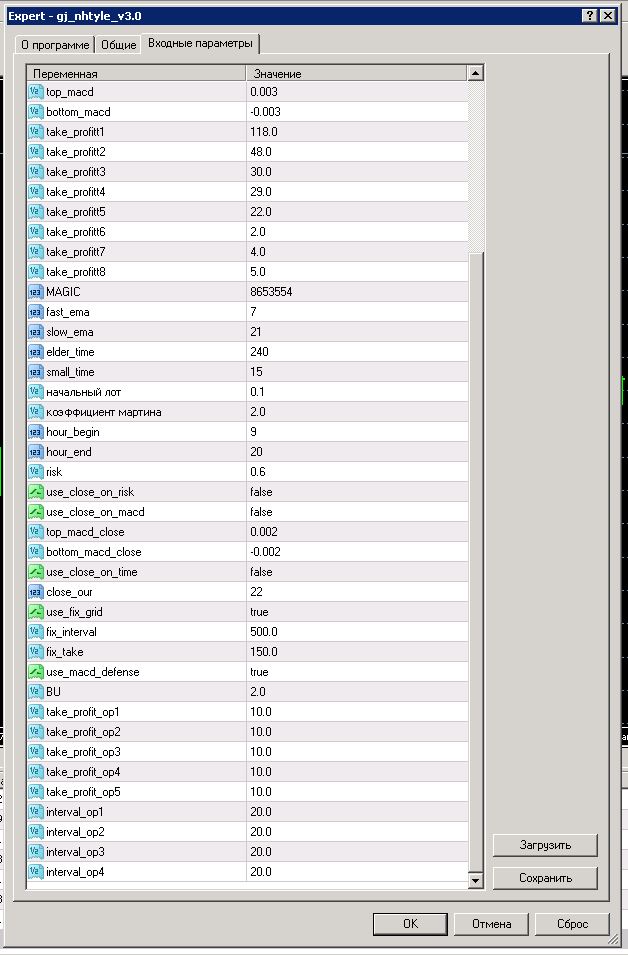The width and height of the screenshot is (628, 956).
Task: Select the Входные параметры tab
Action: coord(201,43)
